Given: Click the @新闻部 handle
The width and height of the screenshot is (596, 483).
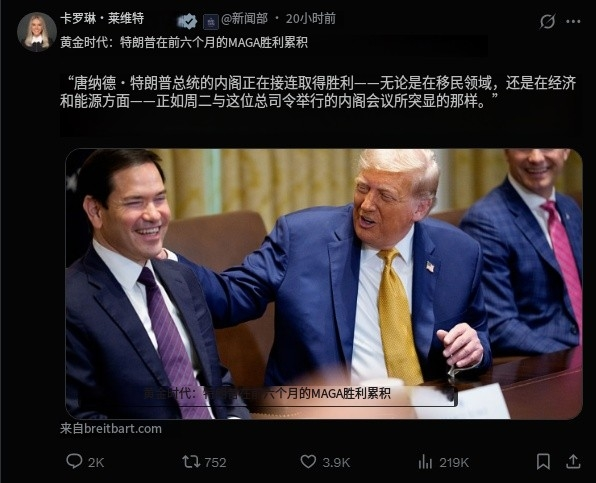Looking at the screenshot, I should [x=244, y=19].
